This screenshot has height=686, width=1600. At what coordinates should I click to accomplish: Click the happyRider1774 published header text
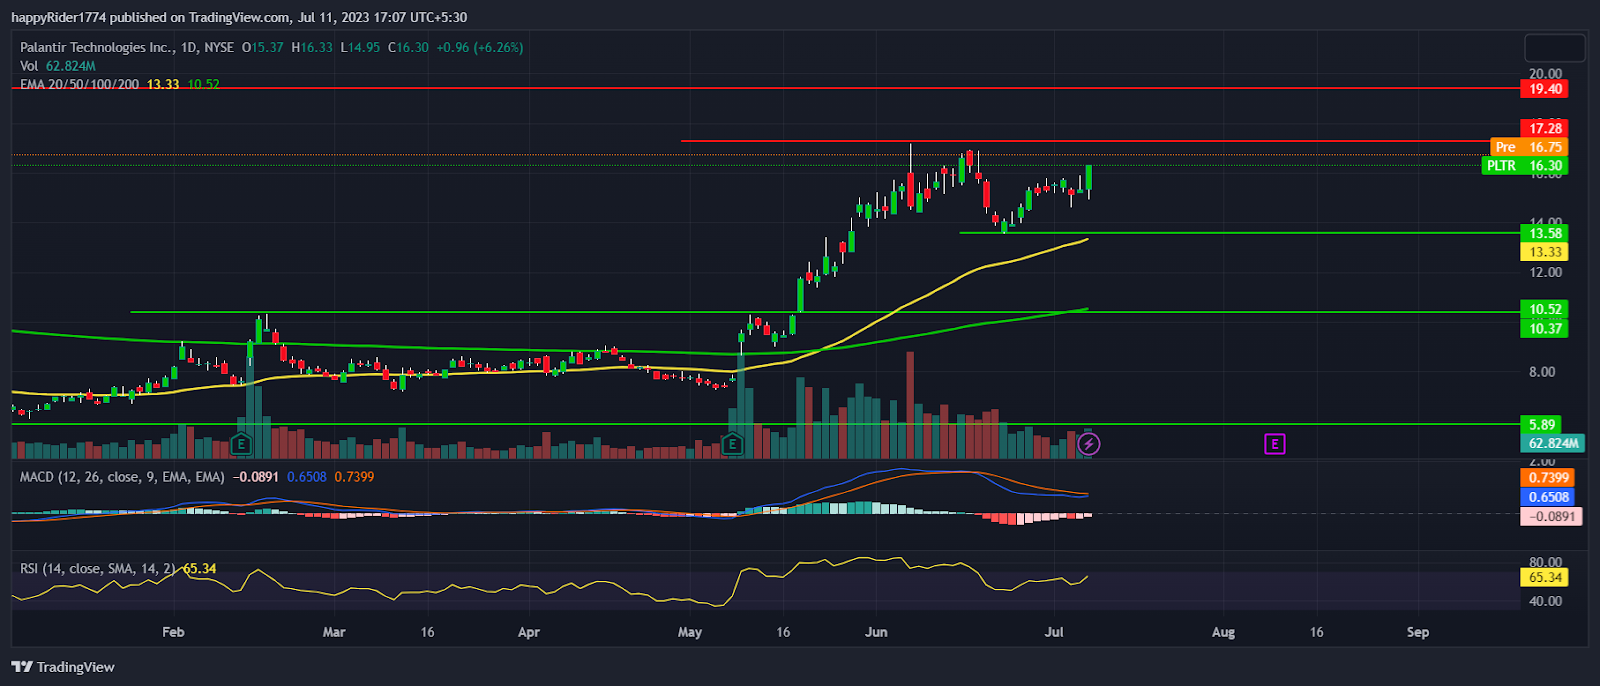[x=239, y=17]
